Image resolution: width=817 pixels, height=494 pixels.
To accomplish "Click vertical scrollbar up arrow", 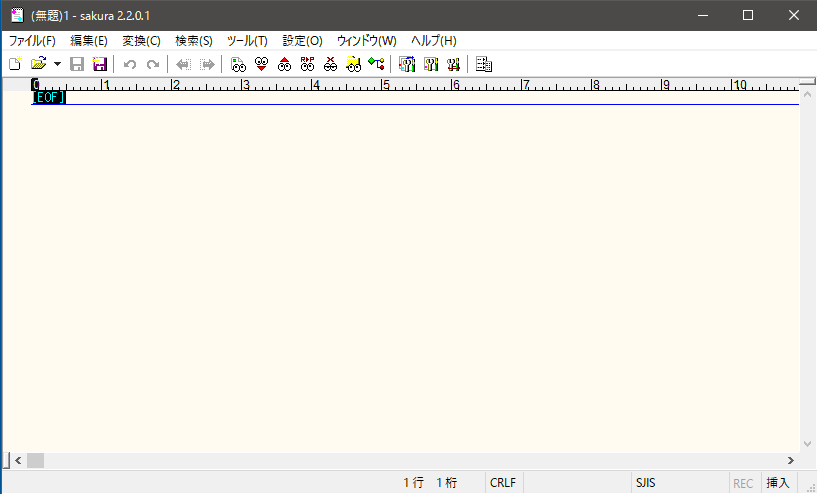I will 808,95.
